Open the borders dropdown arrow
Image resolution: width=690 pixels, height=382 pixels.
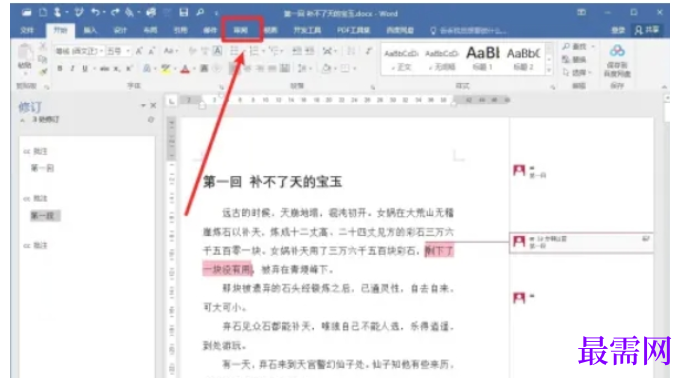[x=354, y=68]
